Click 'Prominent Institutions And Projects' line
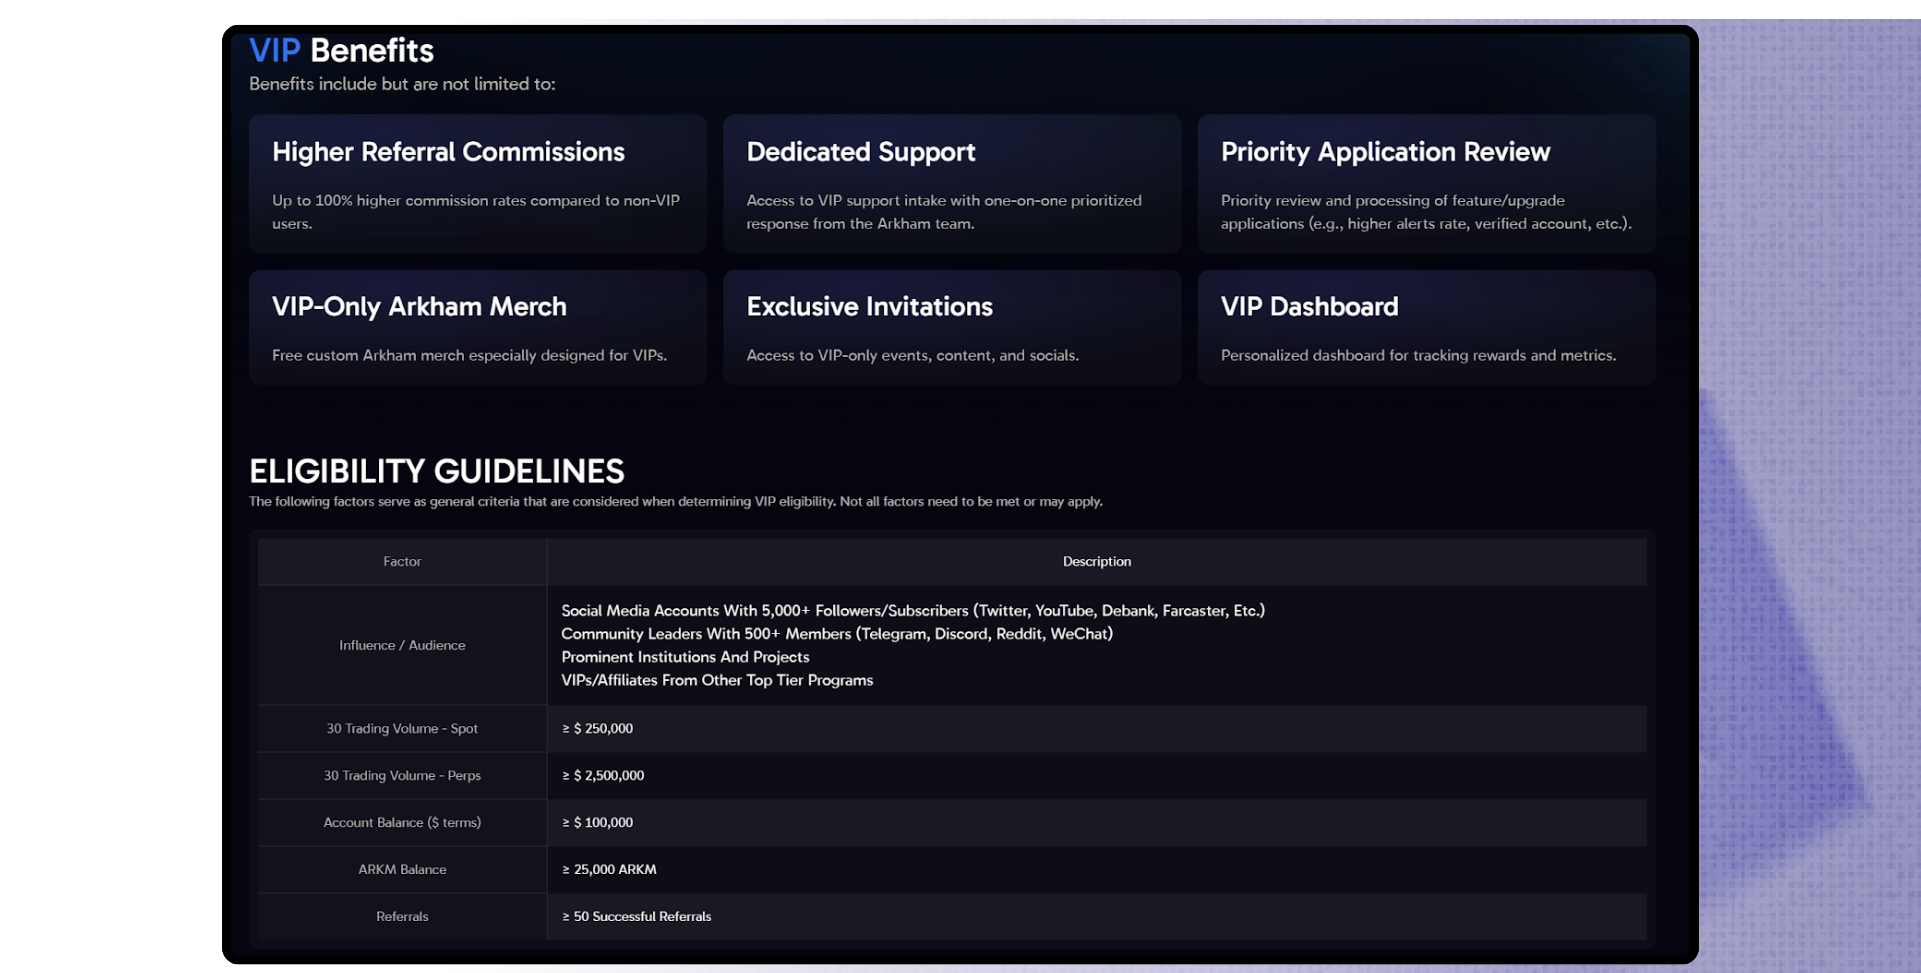Viewport: 1921px width, 973px height. pos(685,657)
